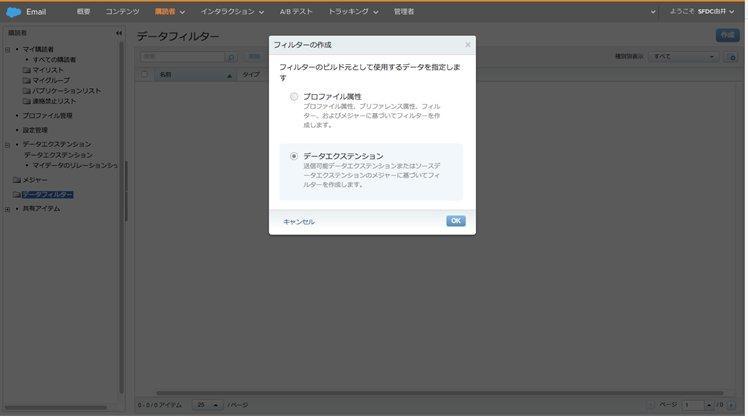The width and height of the screenshot is (748, 417).
Task: Collapse the マイ購読者 tree node
Action: point(8,50)
